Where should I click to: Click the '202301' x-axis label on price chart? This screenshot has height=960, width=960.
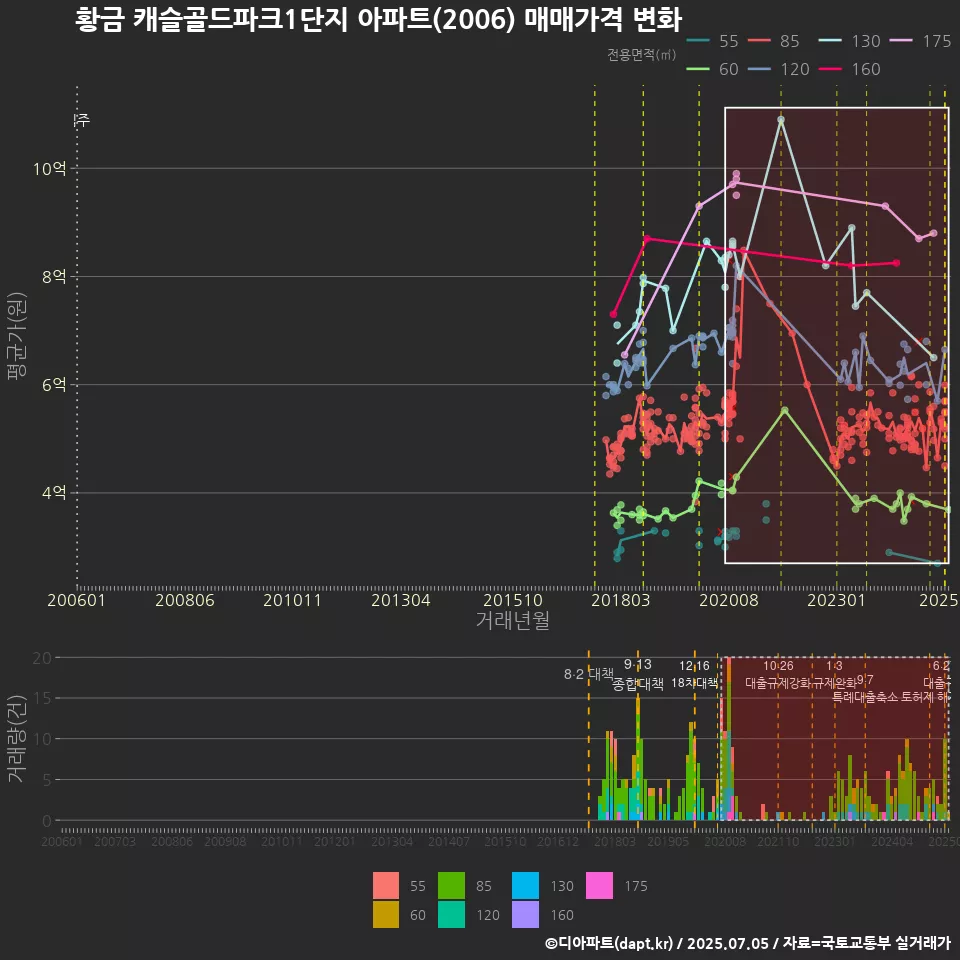[837, 600]
